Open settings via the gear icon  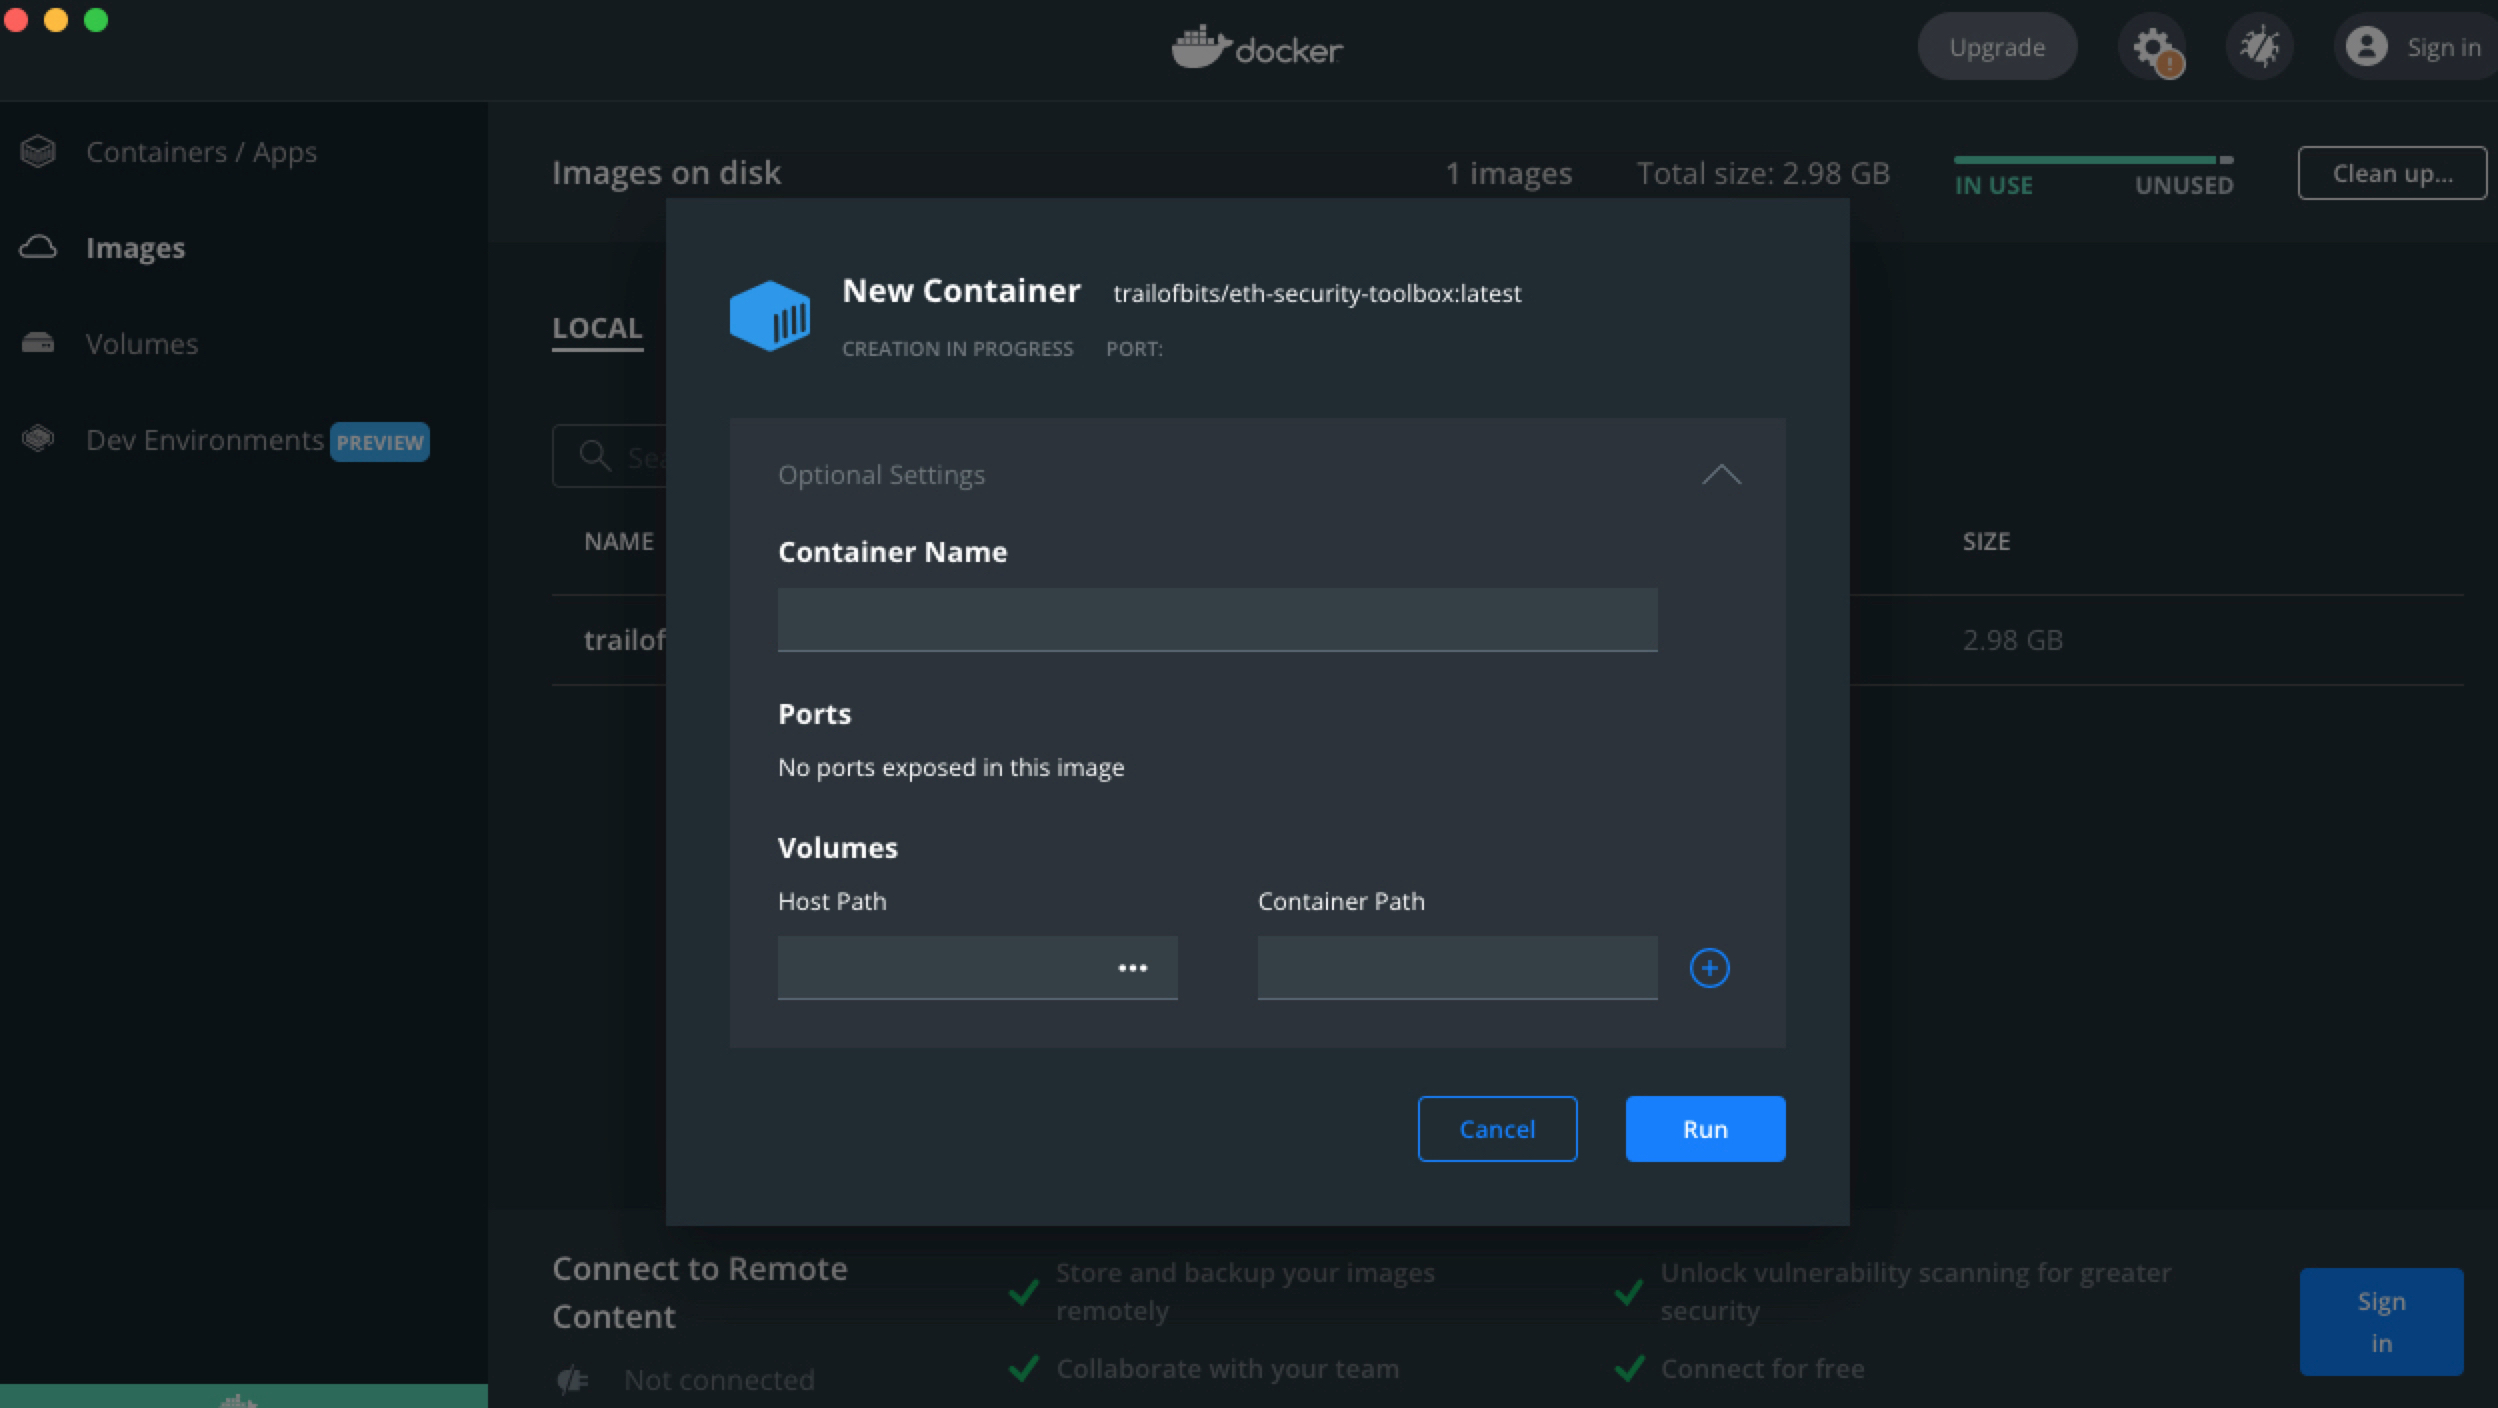[x=2152, y=47]
